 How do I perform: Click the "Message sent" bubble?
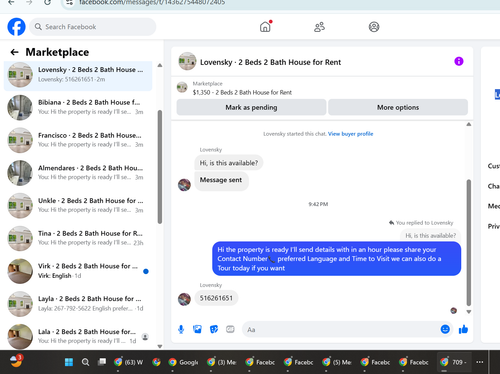tap(221, 180)
